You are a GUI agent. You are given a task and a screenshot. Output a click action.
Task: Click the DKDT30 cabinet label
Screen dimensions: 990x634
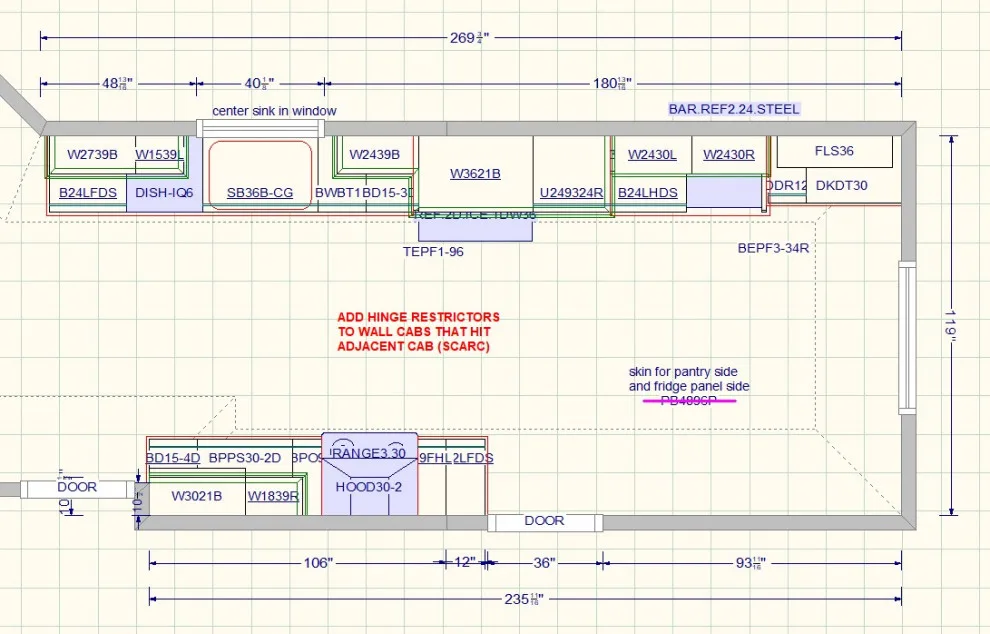pos(841,185)
